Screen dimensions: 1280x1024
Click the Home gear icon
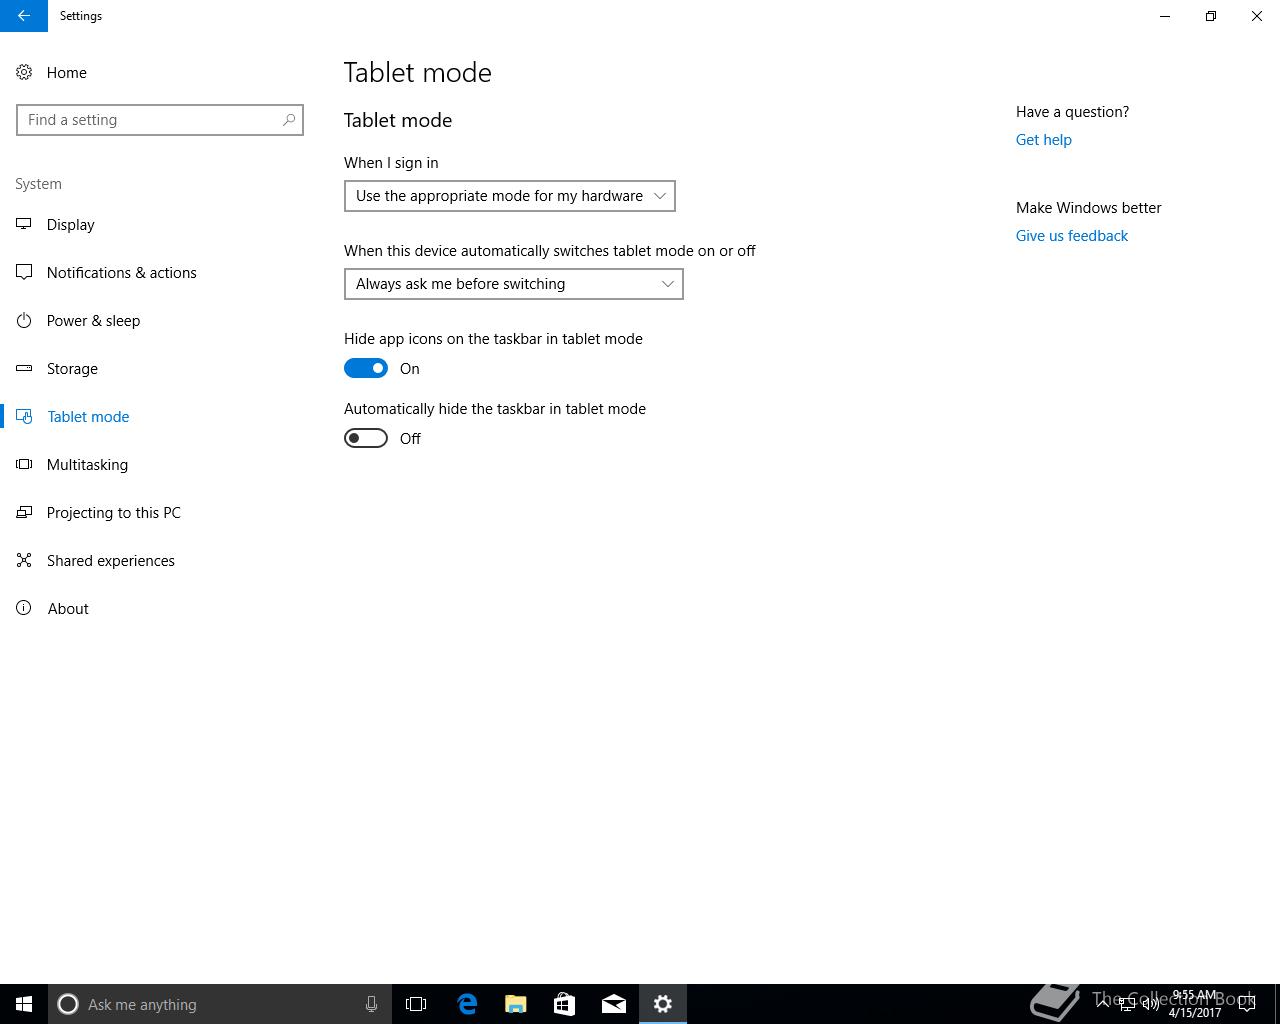coord(24,72)
